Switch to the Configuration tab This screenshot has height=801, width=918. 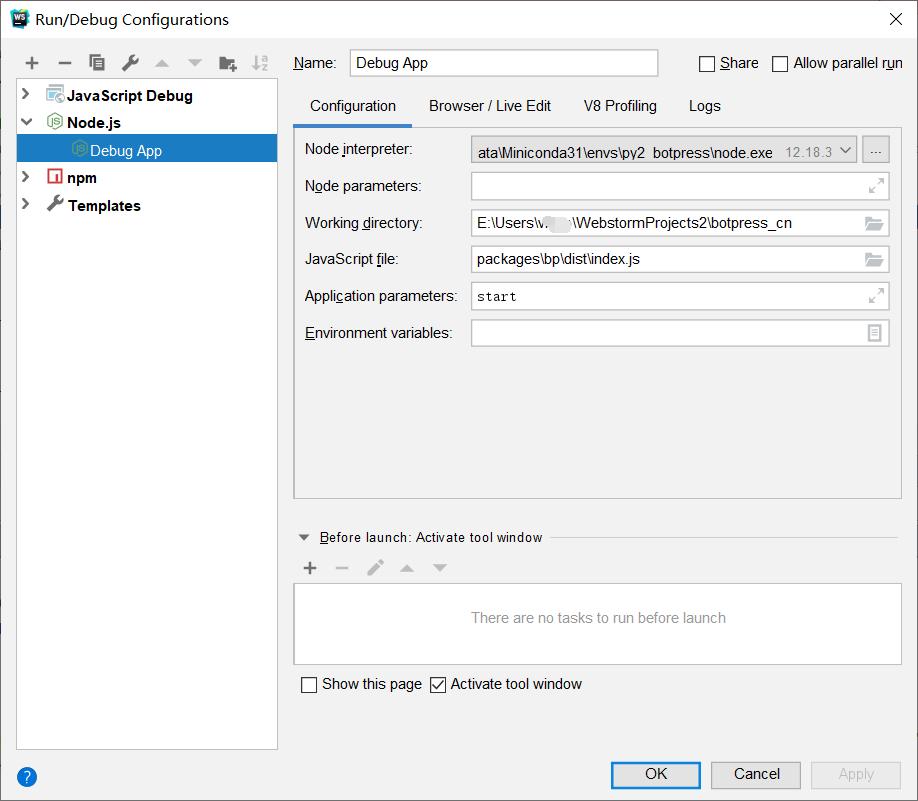pyautogui.click(x=353, y=106)
